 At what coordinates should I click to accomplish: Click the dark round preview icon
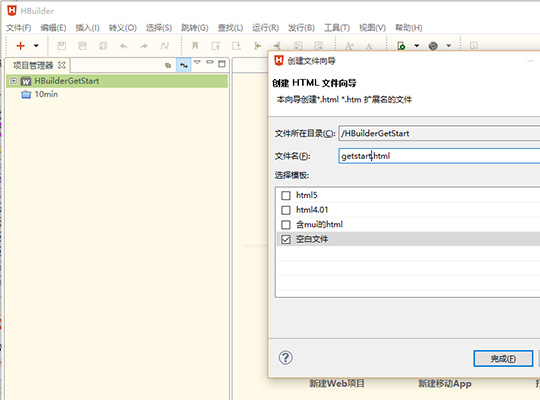pos(433,45)
